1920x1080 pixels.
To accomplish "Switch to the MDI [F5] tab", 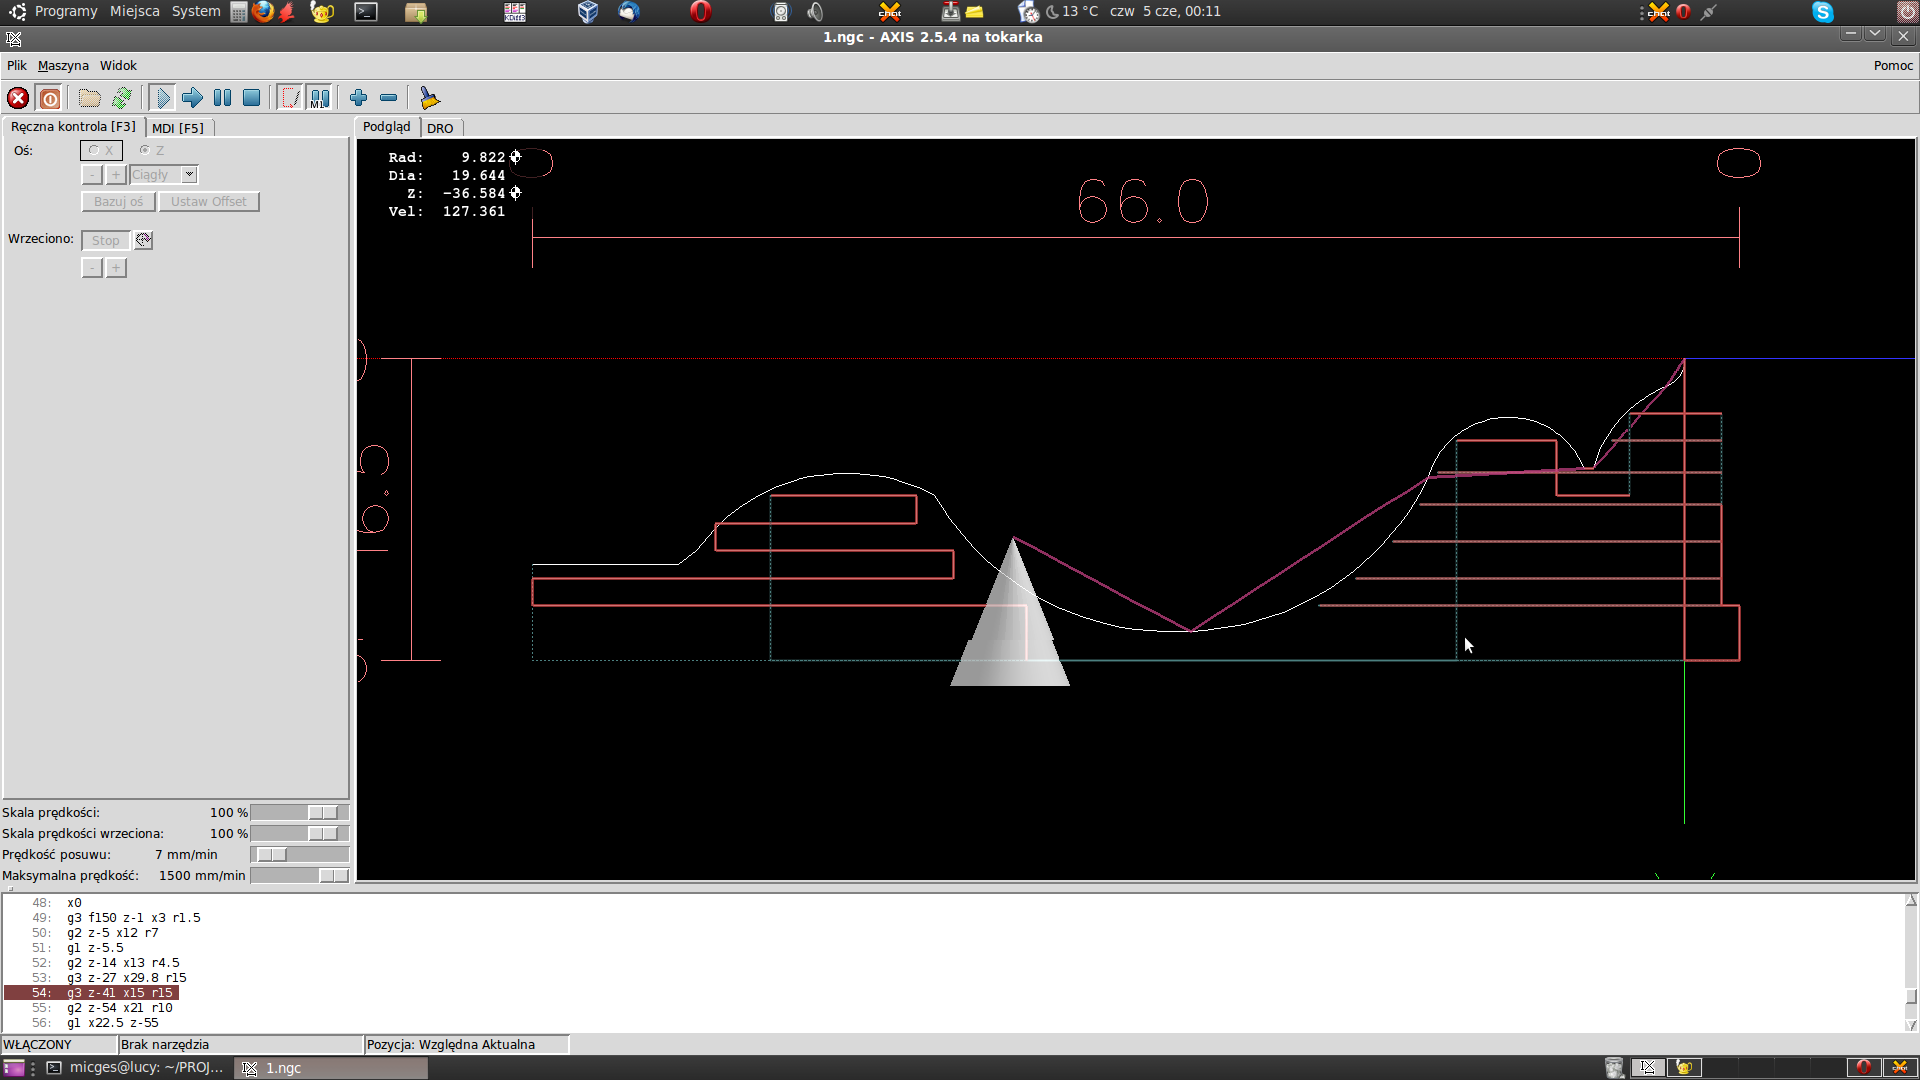I will (x=178, y=128).
